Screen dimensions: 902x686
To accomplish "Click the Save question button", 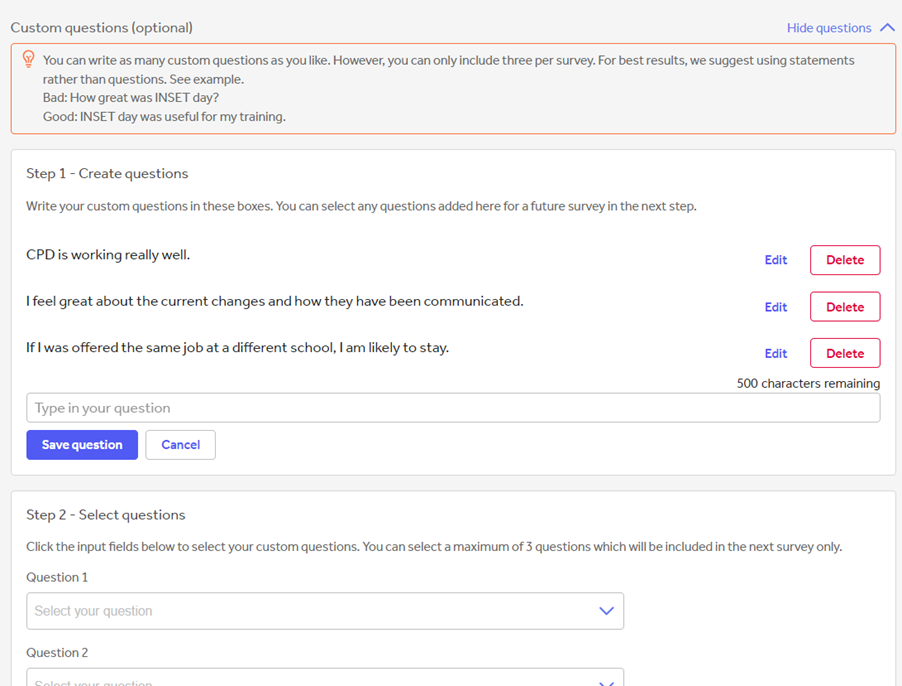I will point(82,444).
